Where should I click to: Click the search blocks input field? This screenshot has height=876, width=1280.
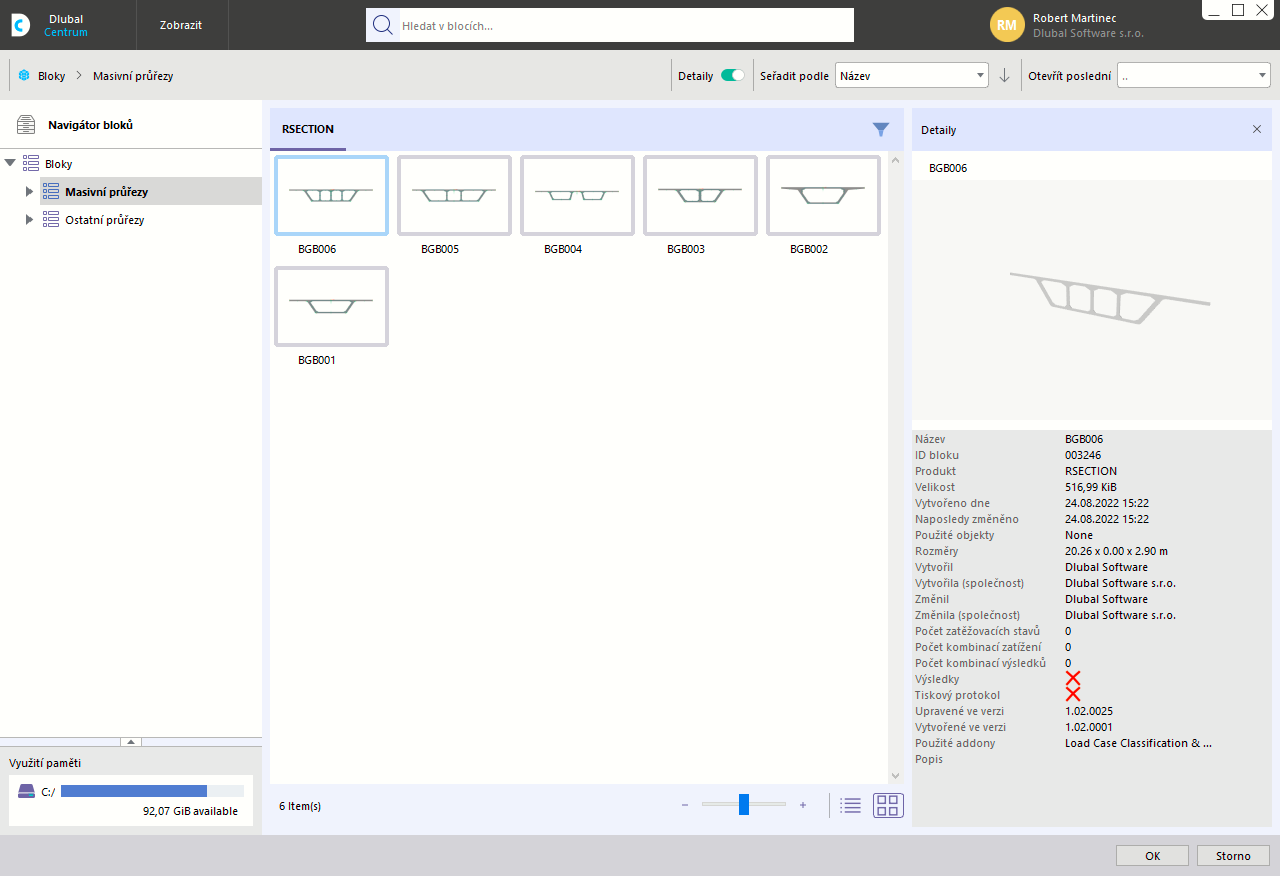point(625,25)
